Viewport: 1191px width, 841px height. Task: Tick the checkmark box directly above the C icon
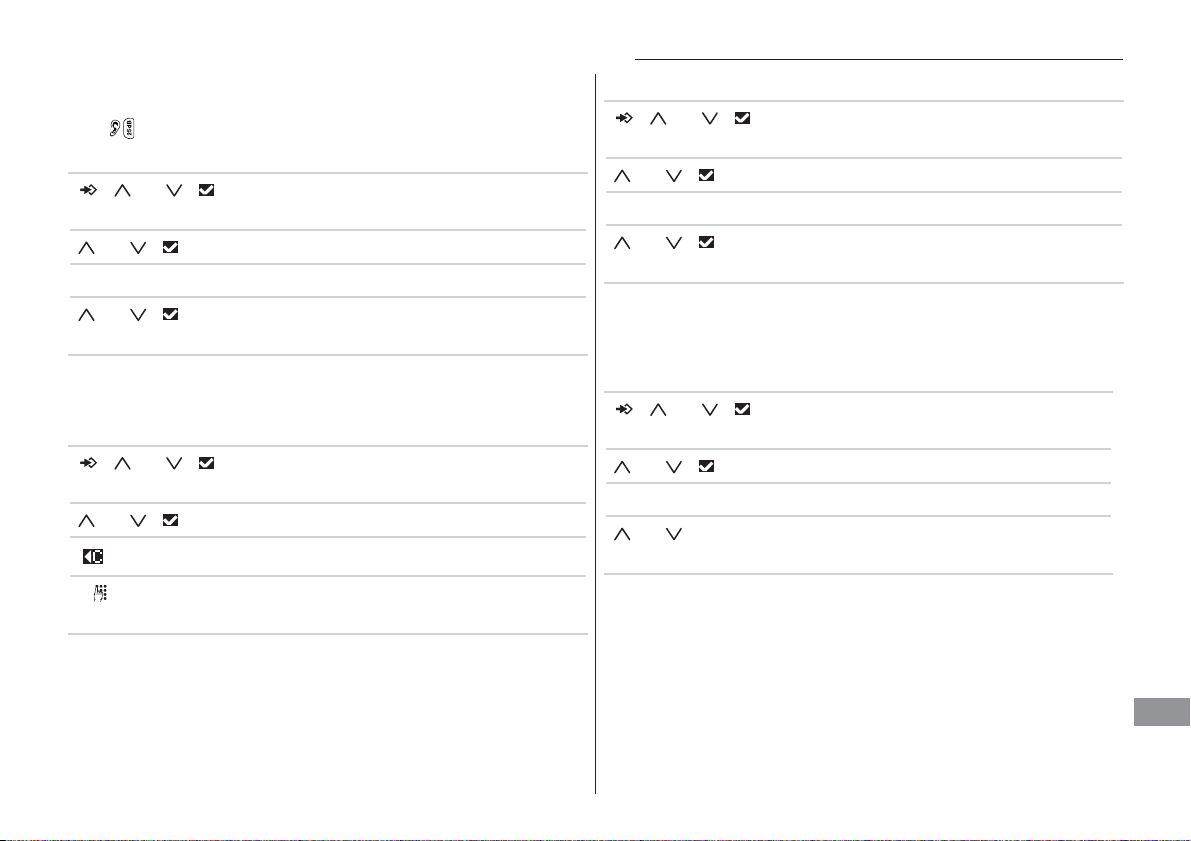170,520
